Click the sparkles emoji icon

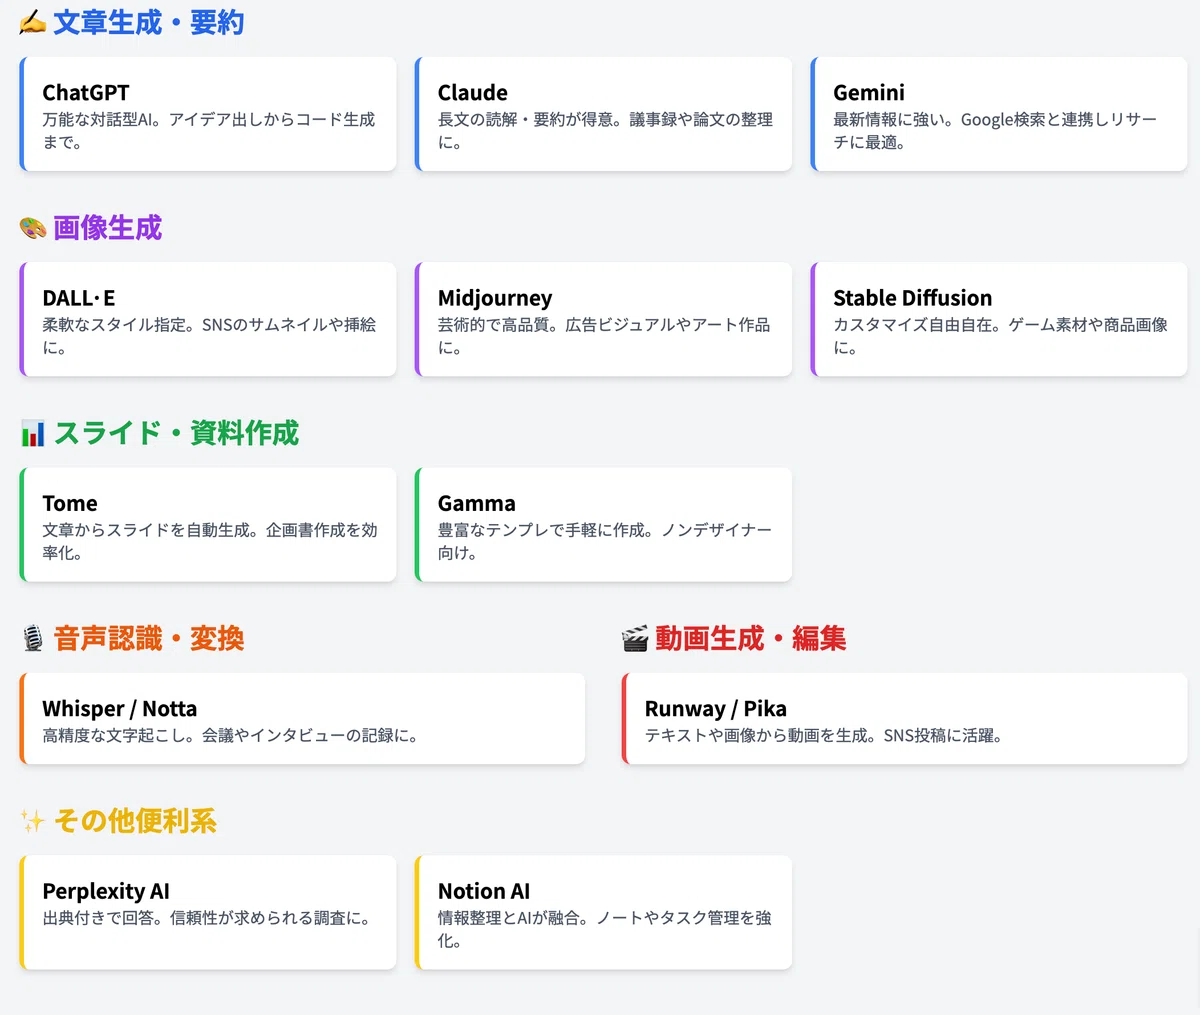tap(33, 822)
